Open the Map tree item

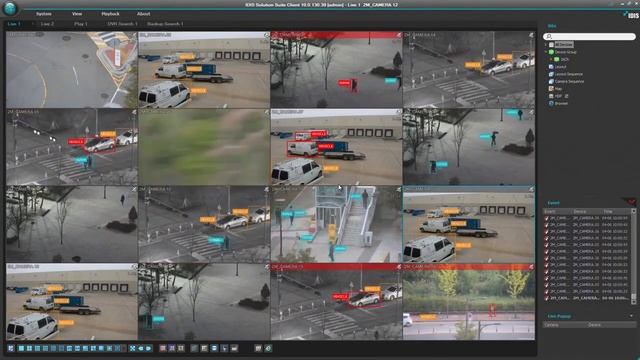(558, 89)
